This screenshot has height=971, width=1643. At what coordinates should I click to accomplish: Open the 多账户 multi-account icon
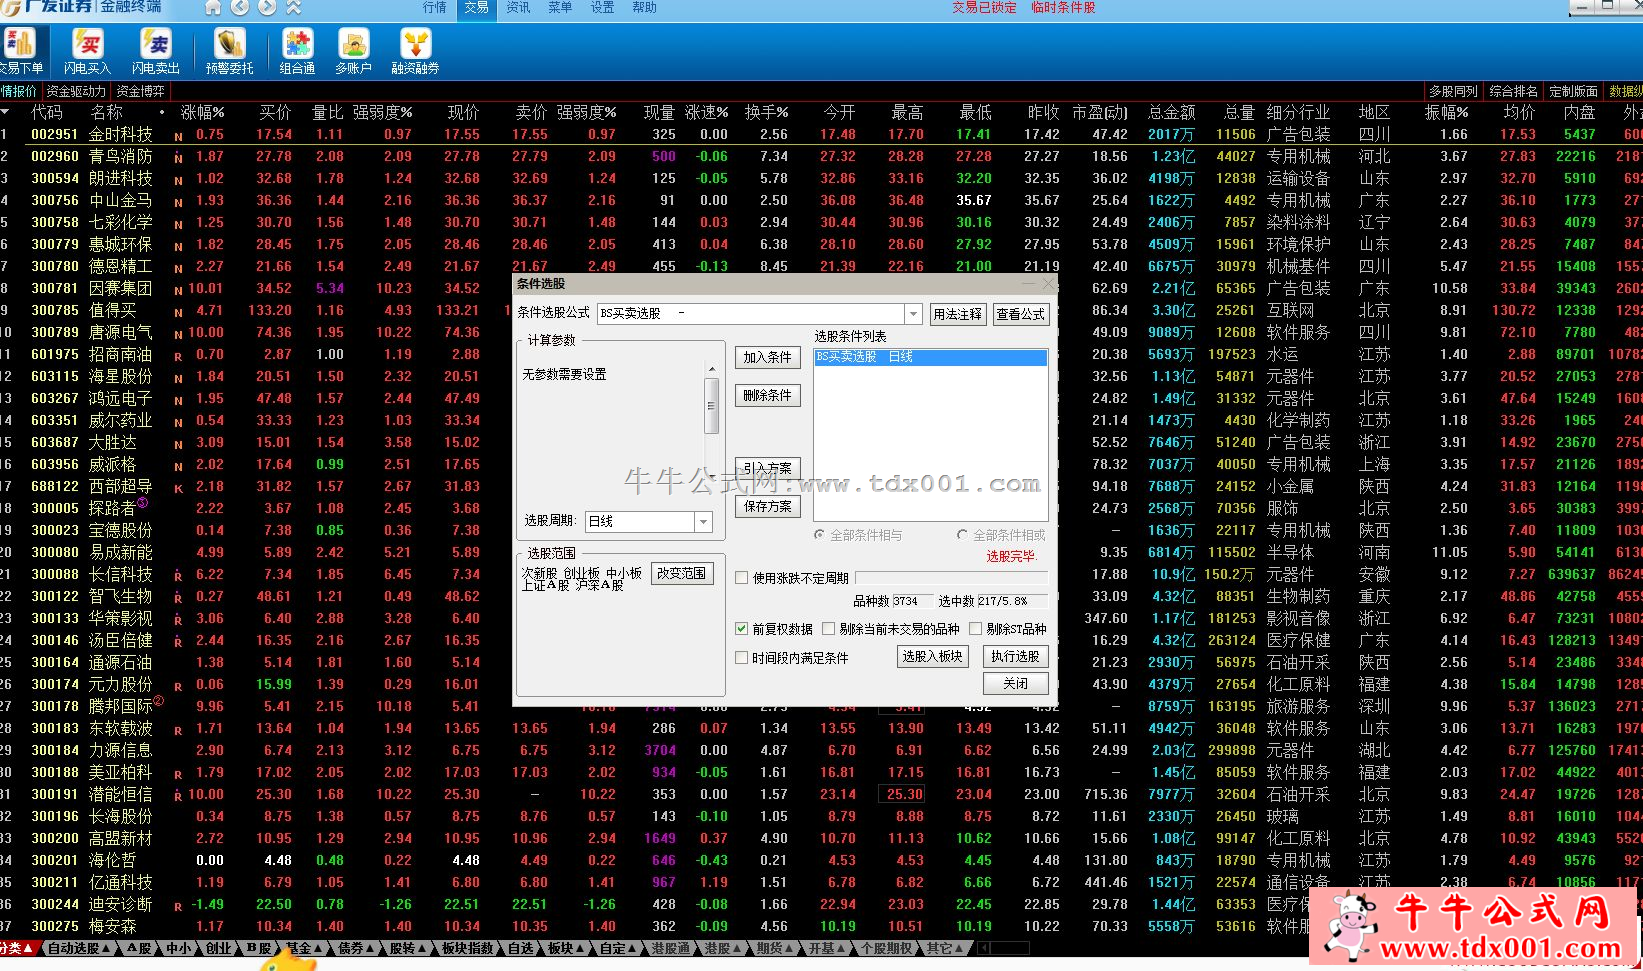point(353,51)
